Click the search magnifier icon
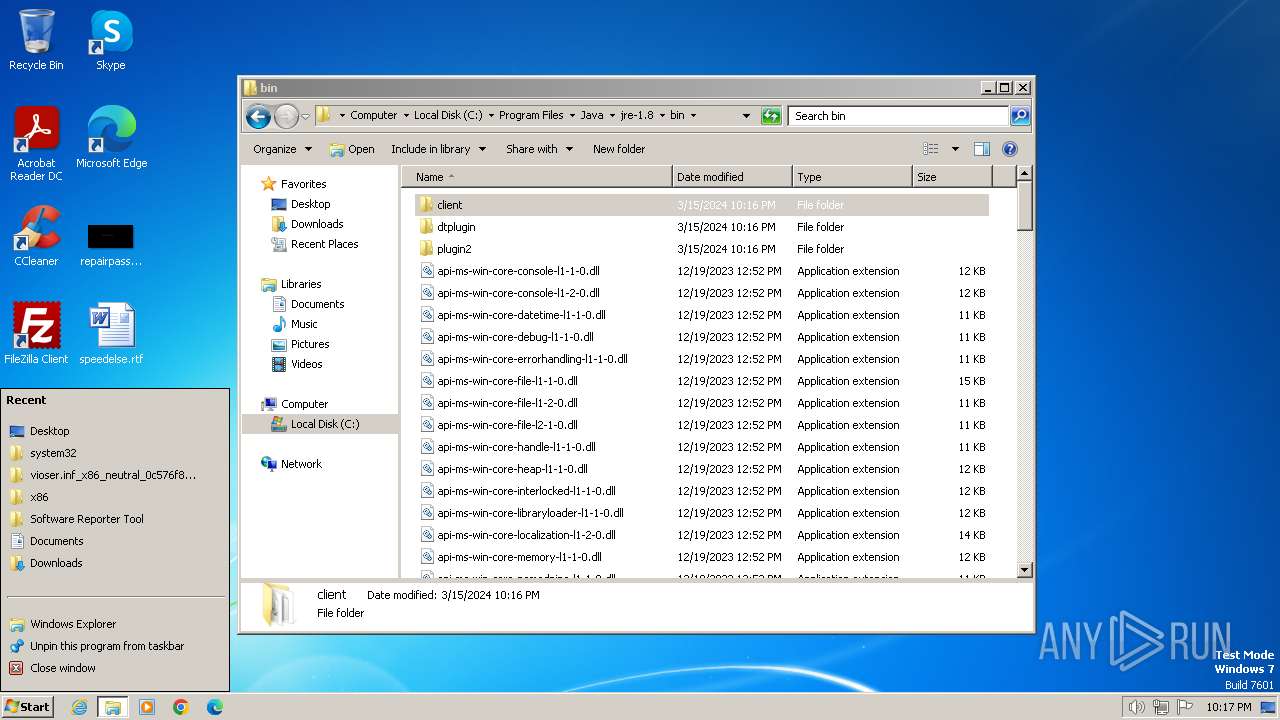 coord(1019,116)
